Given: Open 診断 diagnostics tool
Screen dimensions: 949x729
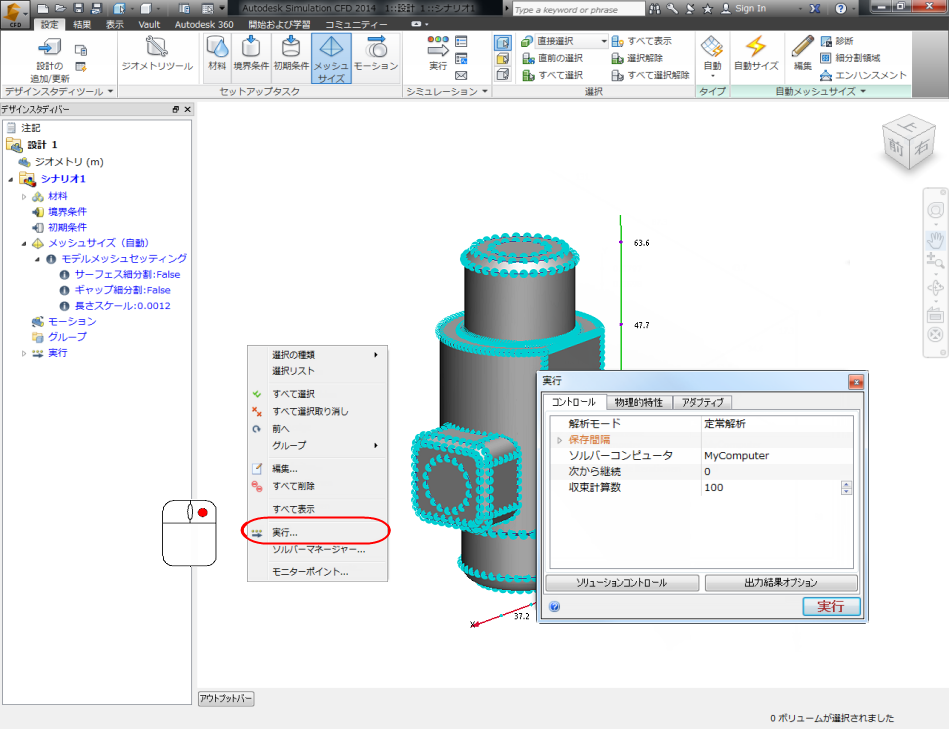Looking at the screenshot, I should tap(837, 41).
